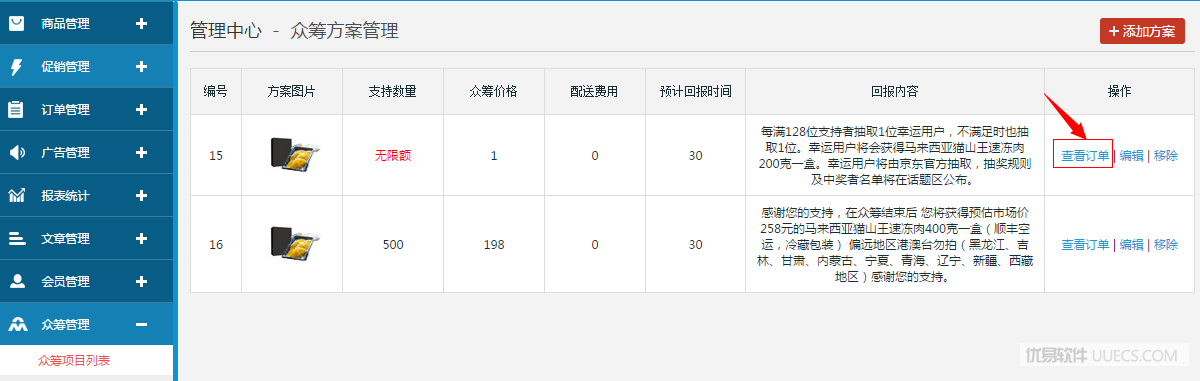Click 查看订单 for plan 15
This screenshot has height=381, width=1200.
coord(1085,155)
